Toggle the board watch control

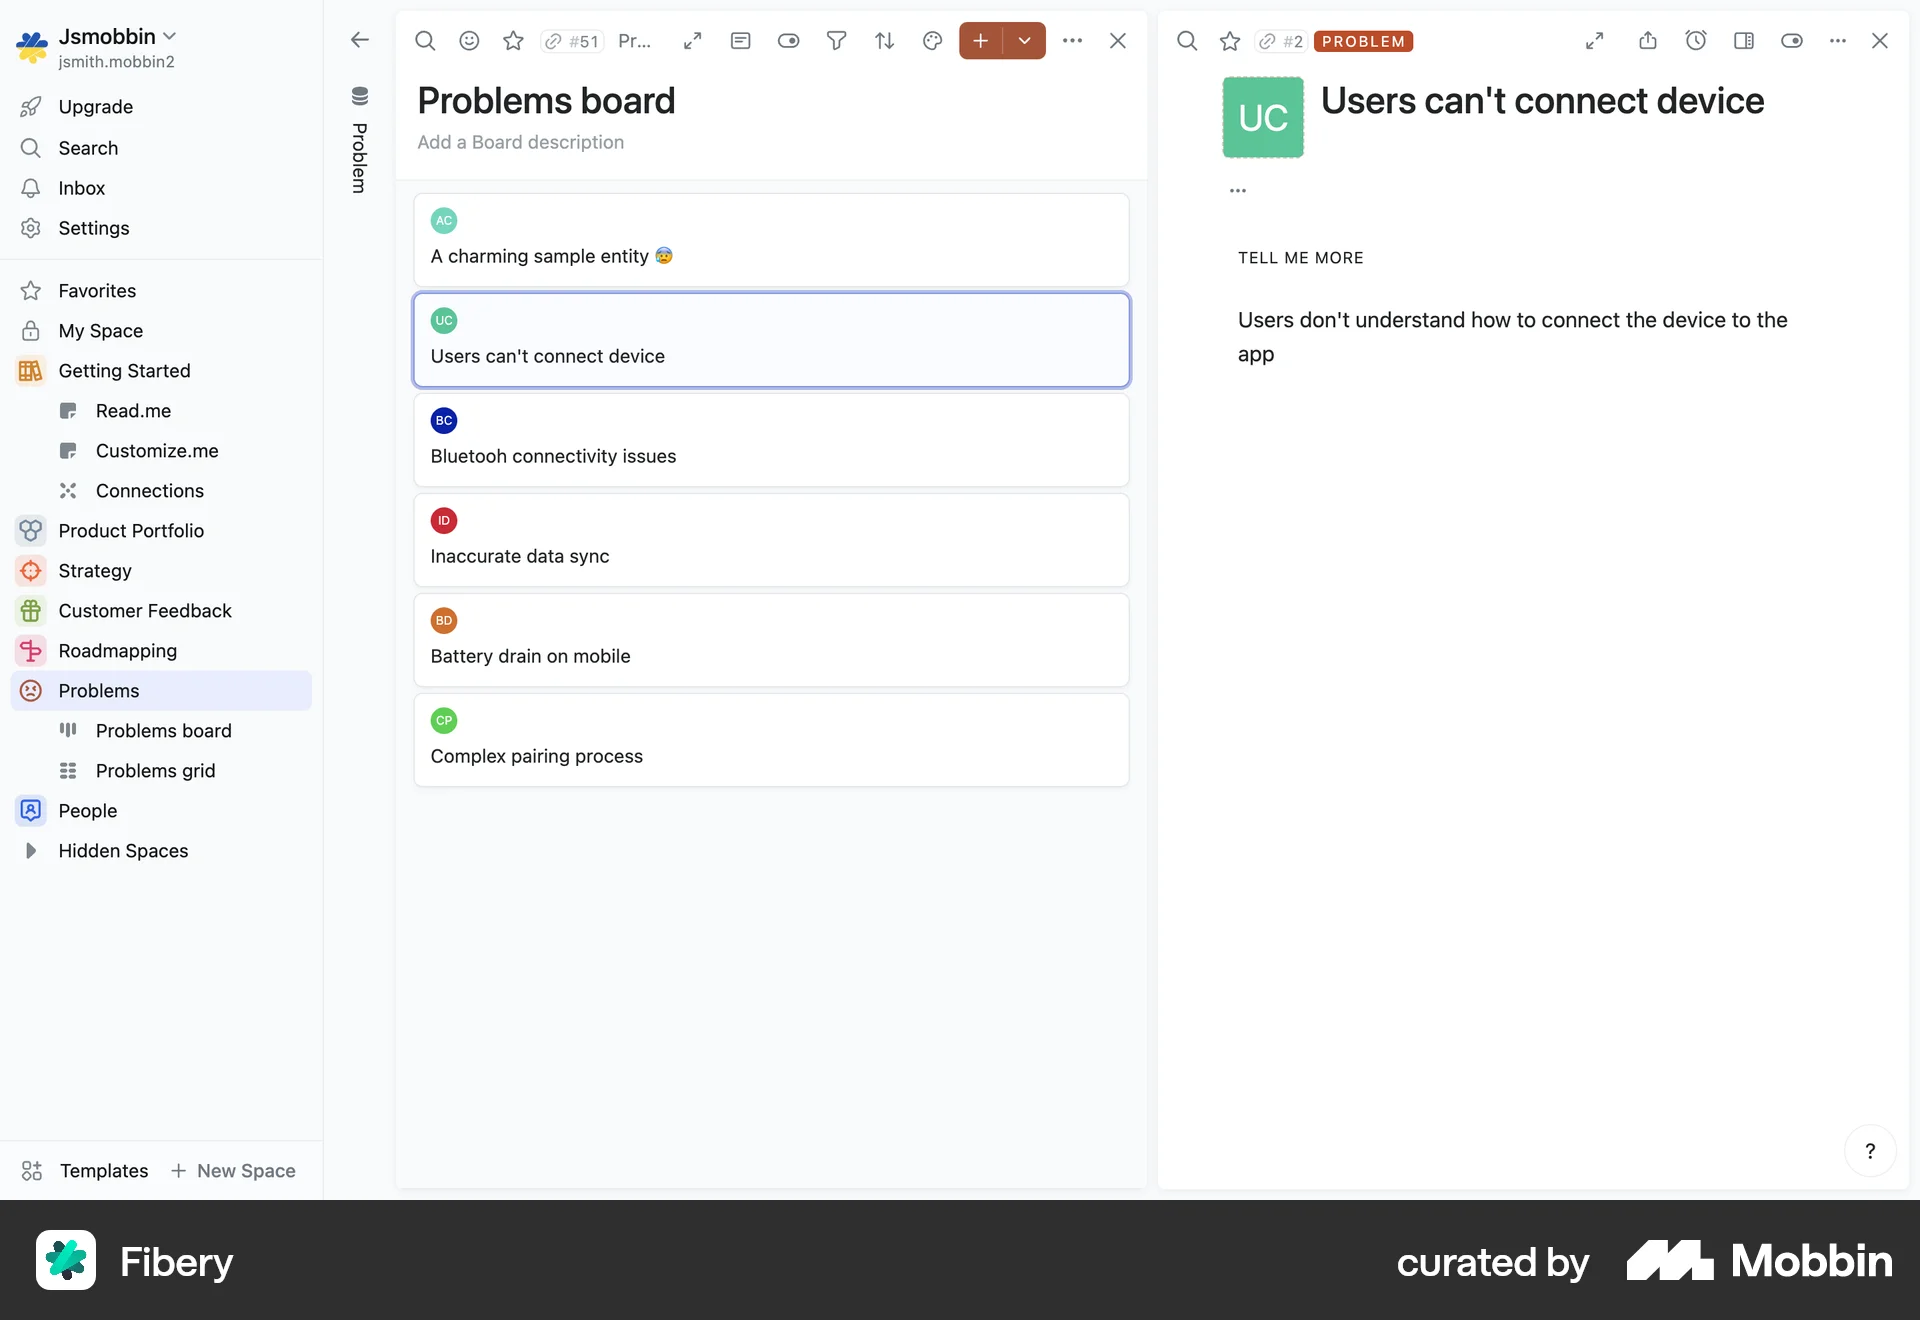tap(789, 41)
